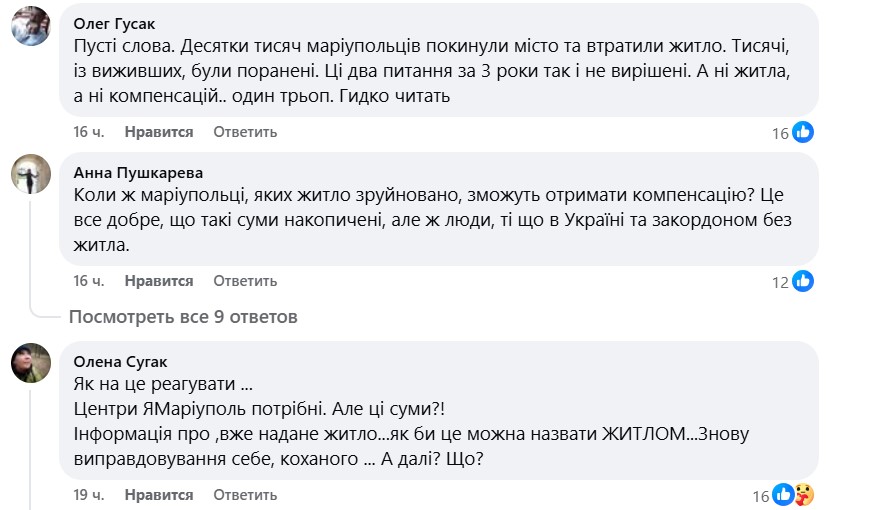Reply to Олена Сугак's comment

(244, 495)
